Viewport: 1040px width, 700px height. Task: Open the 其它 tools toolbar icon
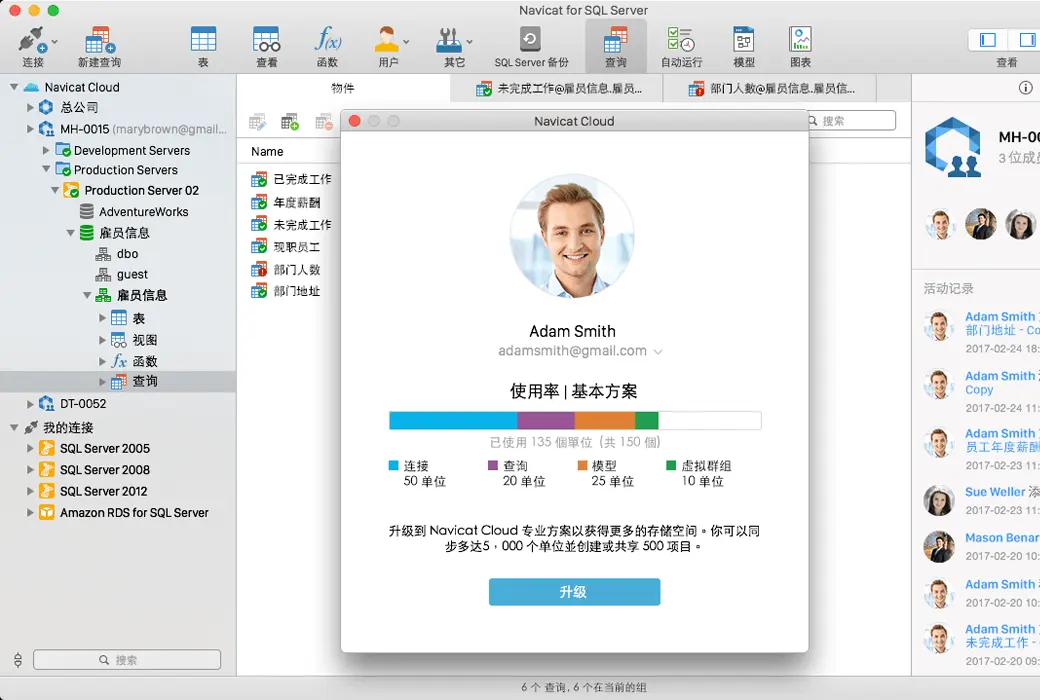pyautogui.click(x=449, y=40)
